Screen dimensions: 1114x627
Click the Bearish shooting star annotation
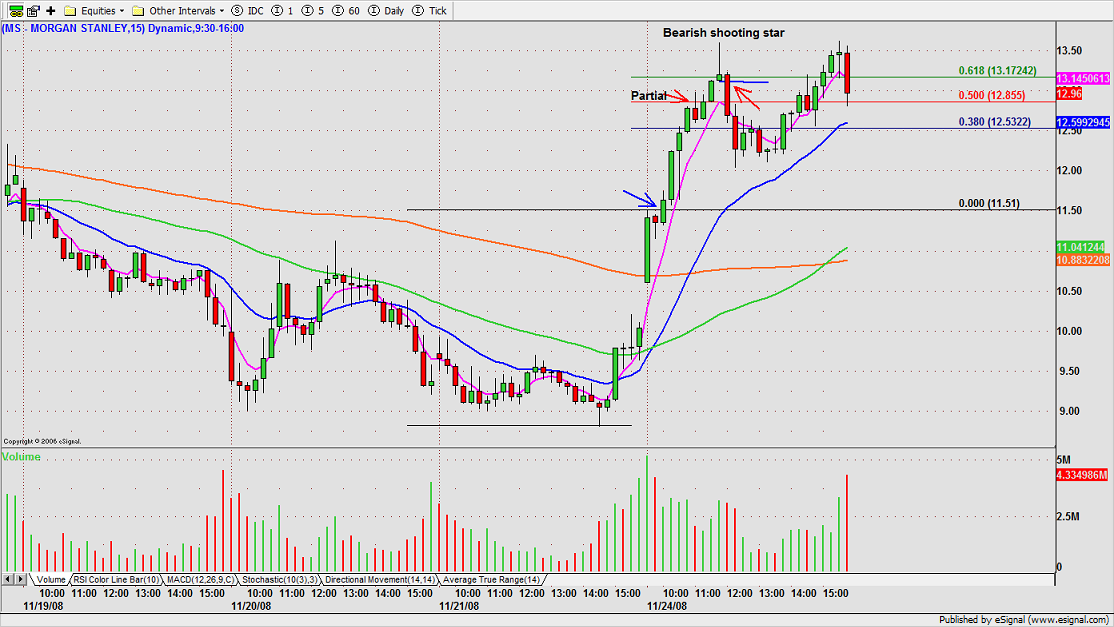[723, 33]
